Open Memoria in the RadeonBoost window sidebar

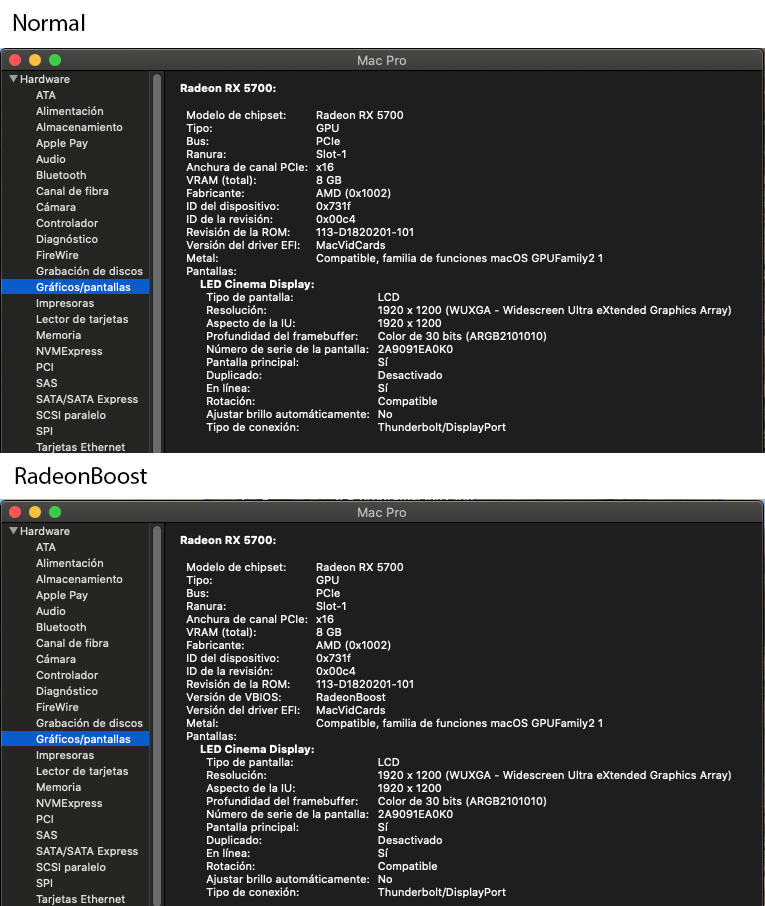coord(58,787)
